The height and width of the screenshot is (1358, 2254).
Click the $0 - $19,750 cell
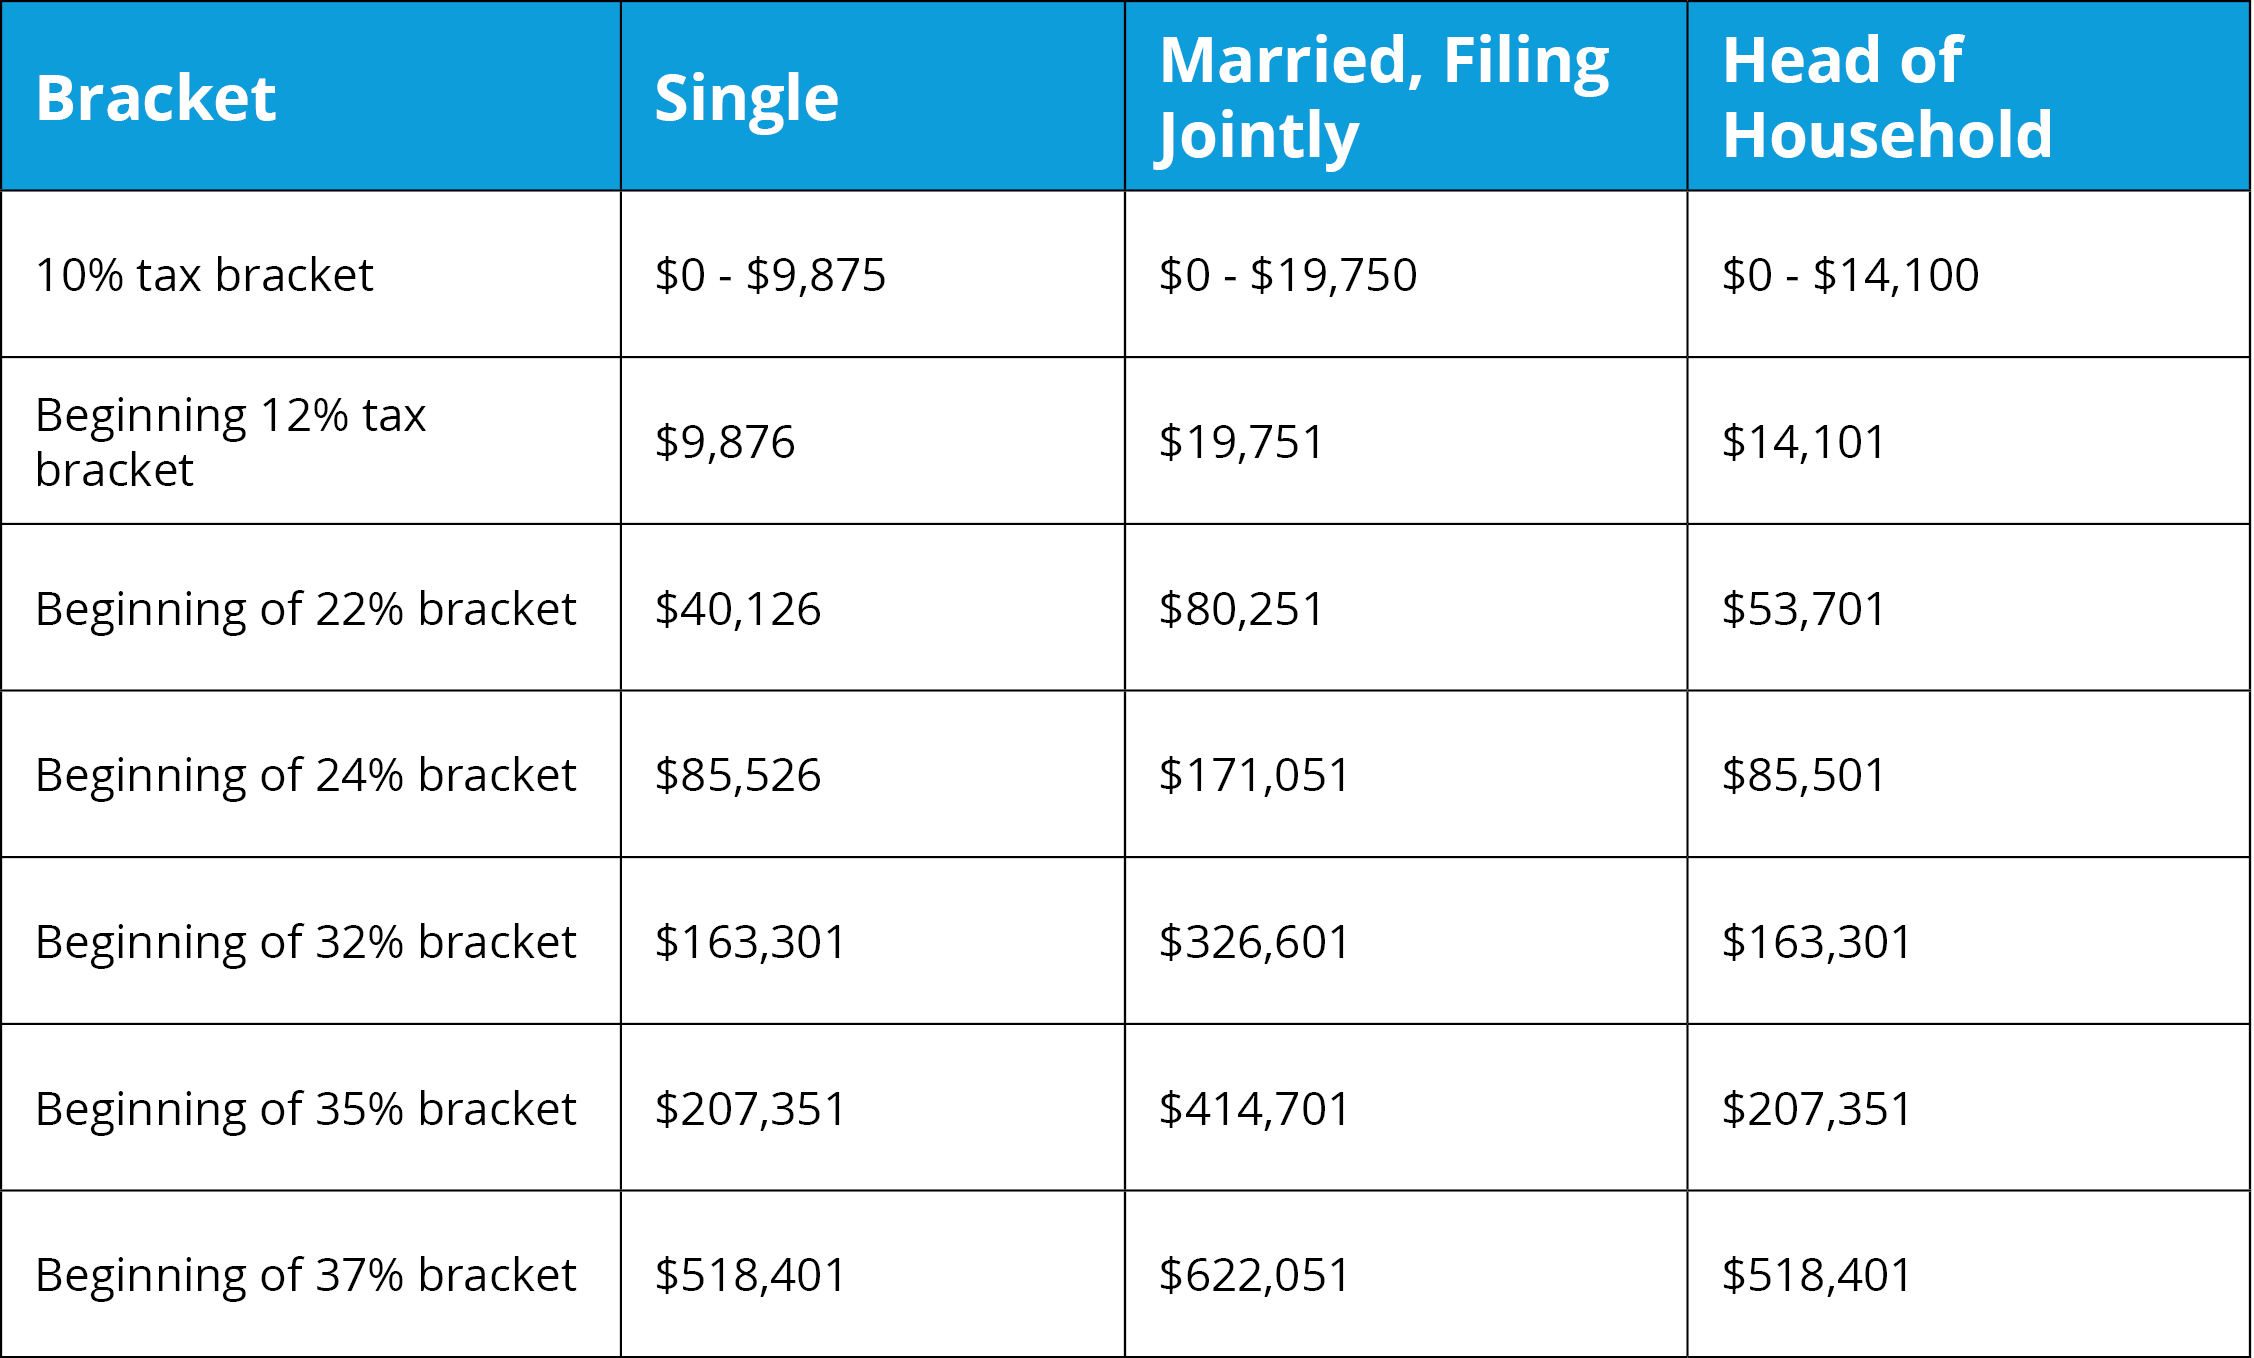(1287, 275)
